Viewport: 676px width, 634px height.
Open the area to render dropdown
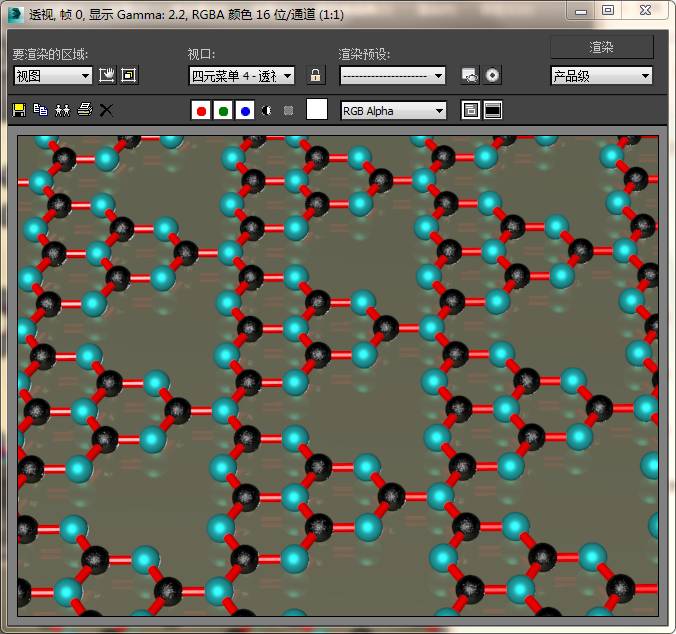click(53, 76)
